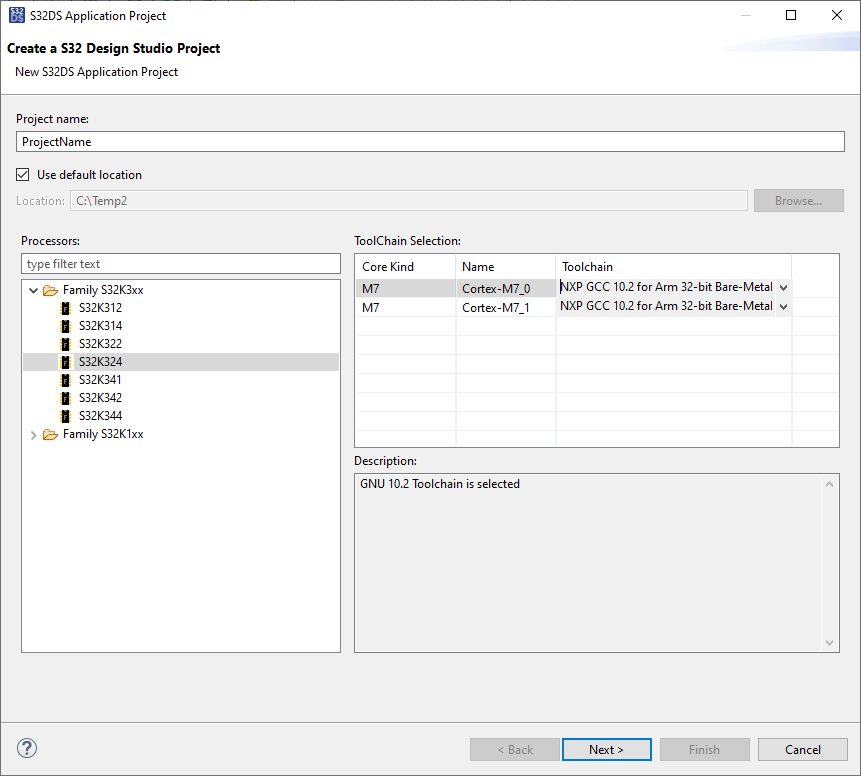Image resolution: width=861 pixels, height=776 pixels.
Task: Expand the Family S32K1xx tree node
Action: tap(33, 435)
